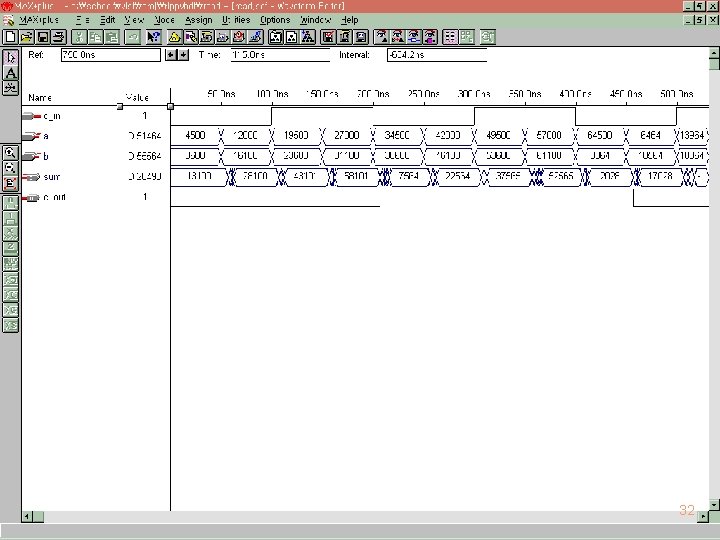Click the 27000 segment of waveform a
The height and width of the screenshot is (540, 720).
pos(346,135)
